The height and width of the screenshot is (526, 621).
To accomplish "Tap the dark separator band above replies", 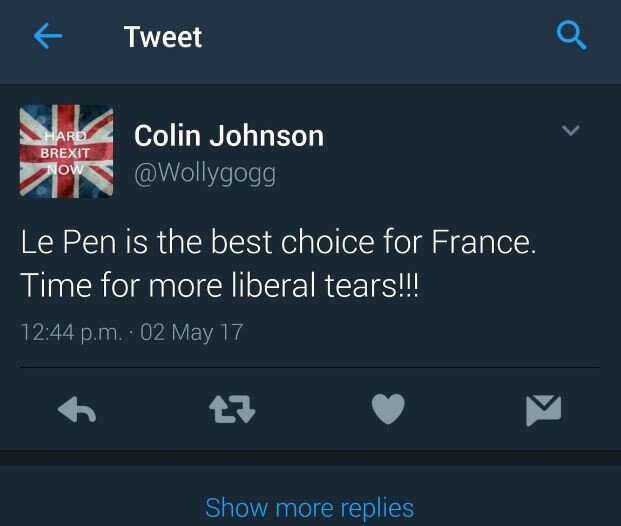I will [310, 458].
